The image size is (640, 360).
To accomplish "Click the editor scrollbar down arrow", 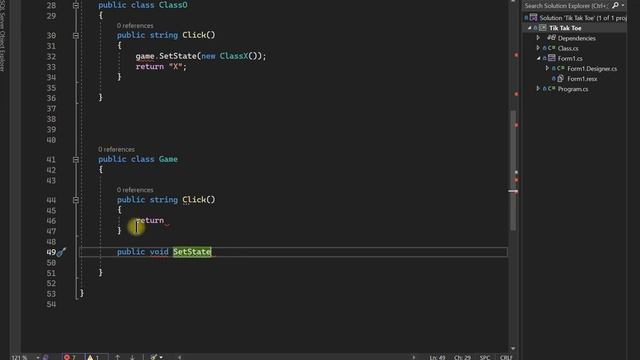I will click(513, 349).
